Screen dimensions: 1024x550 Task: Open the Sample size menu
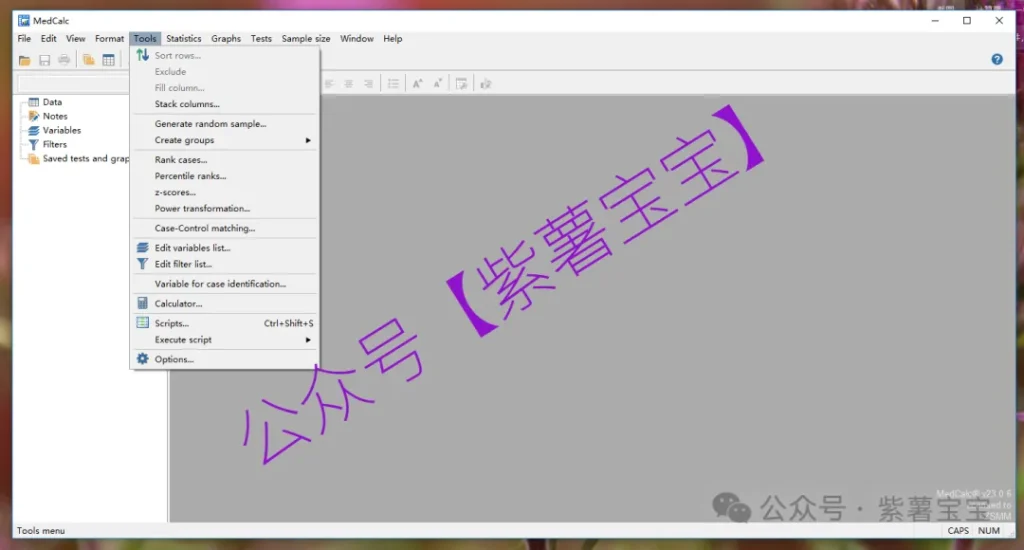click(306, 39)
